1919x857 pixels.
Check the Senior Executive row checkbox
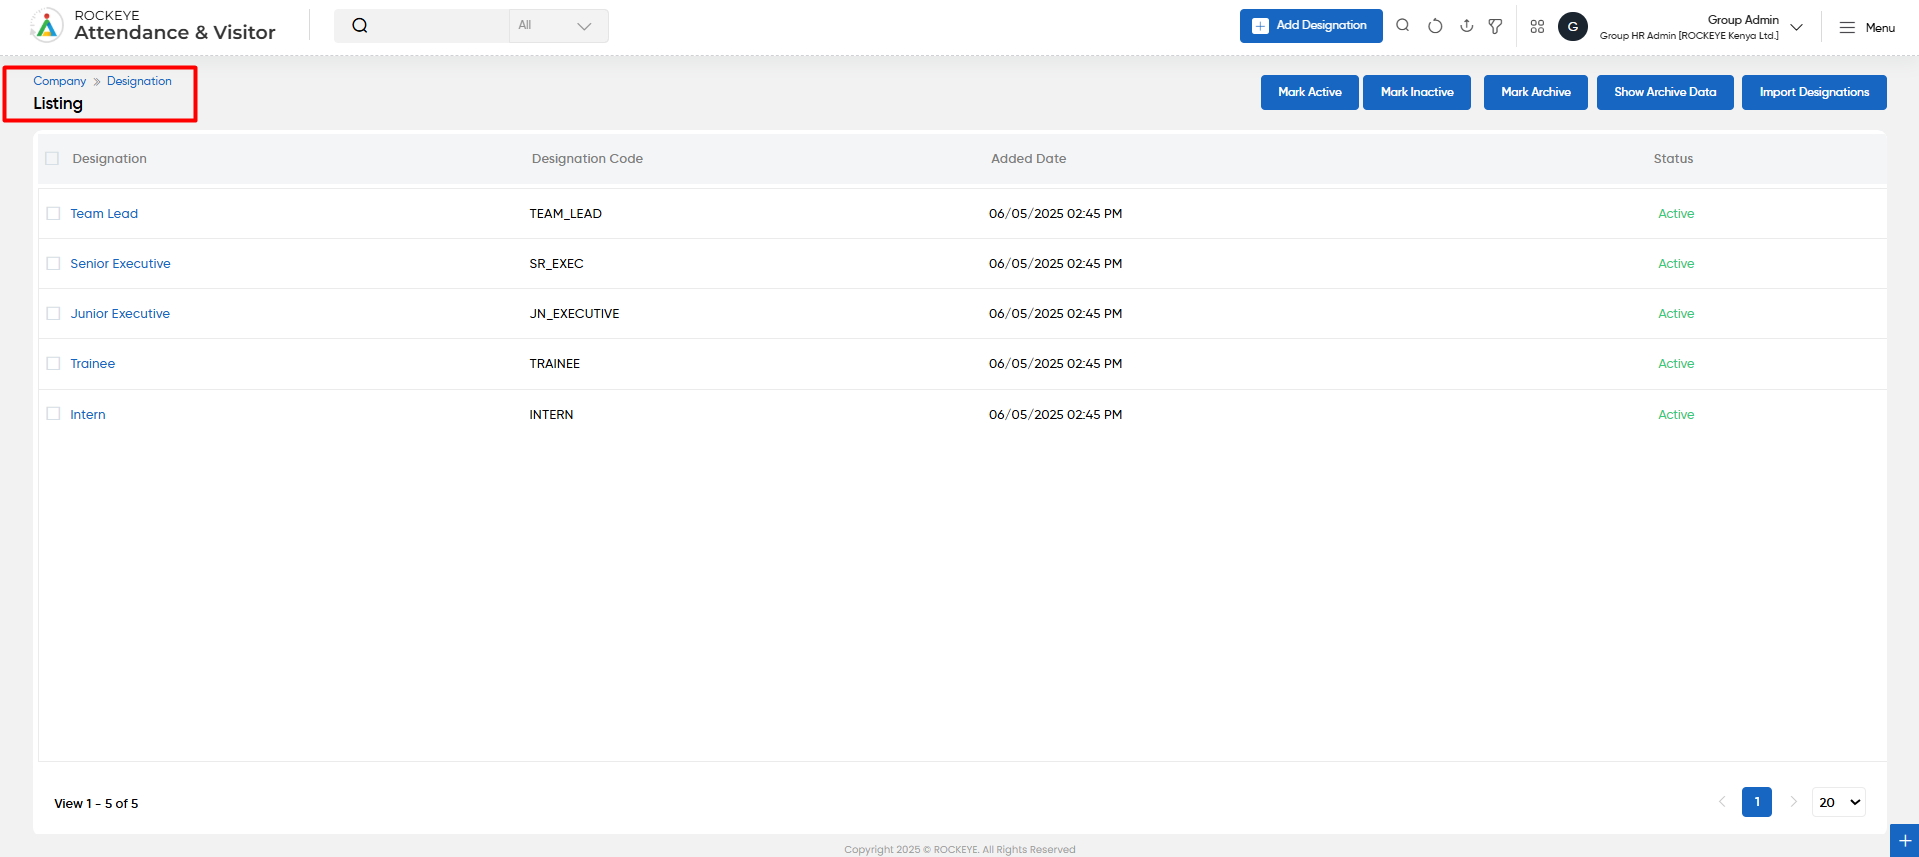(x=53, y=263)
